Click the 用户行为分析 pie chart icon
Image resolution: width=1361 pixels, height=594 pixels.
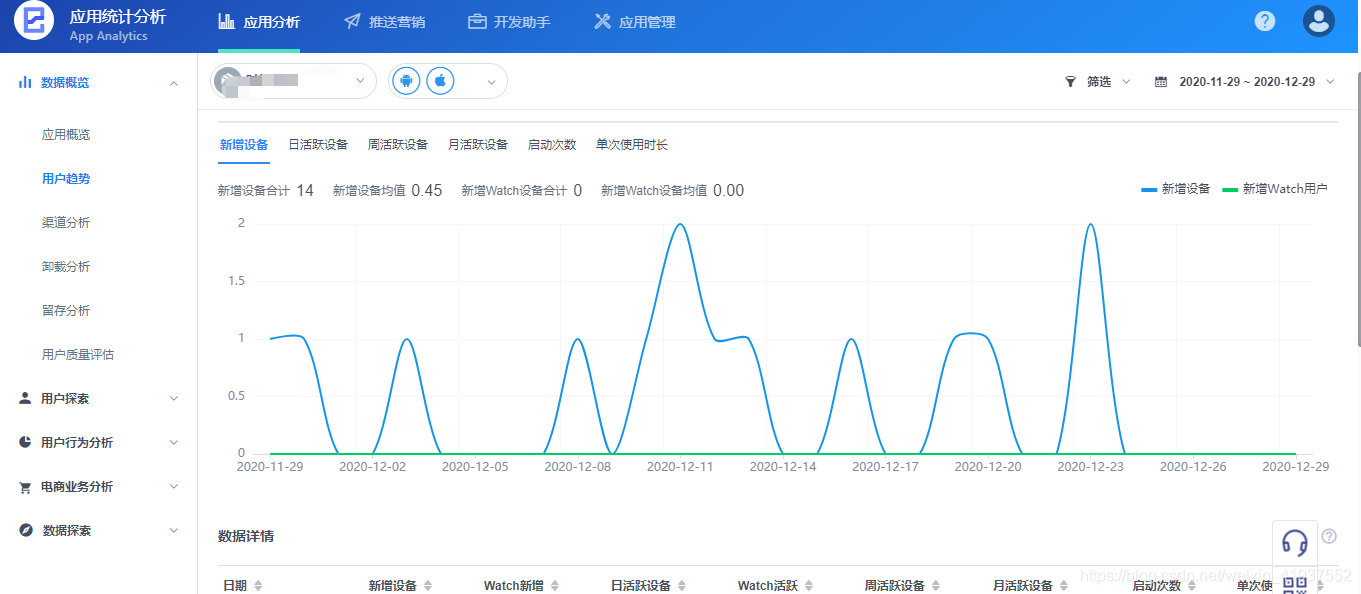pos(25,442)
